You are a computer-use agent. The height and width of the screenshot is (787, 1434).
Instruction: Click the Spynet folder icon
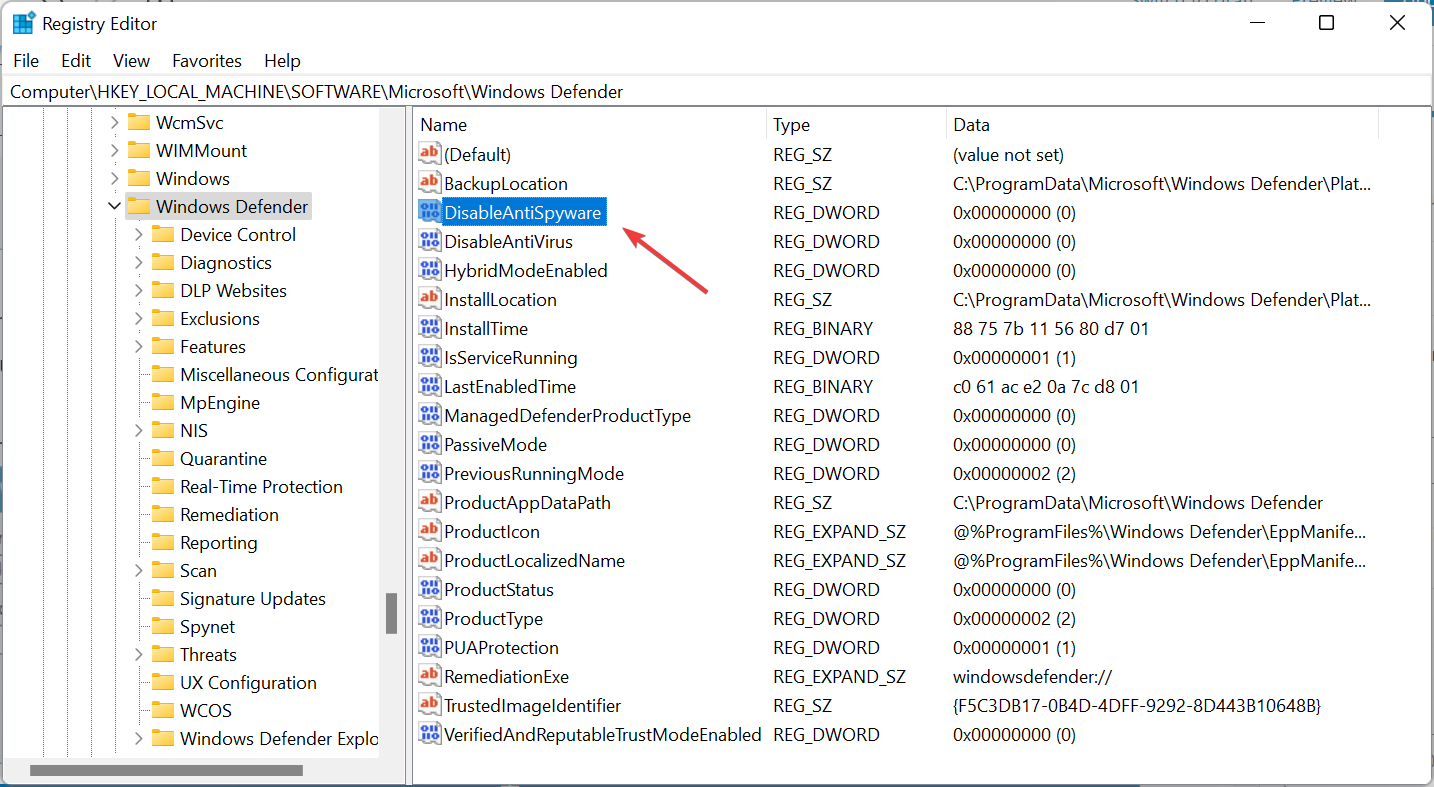tap(163, 626)
